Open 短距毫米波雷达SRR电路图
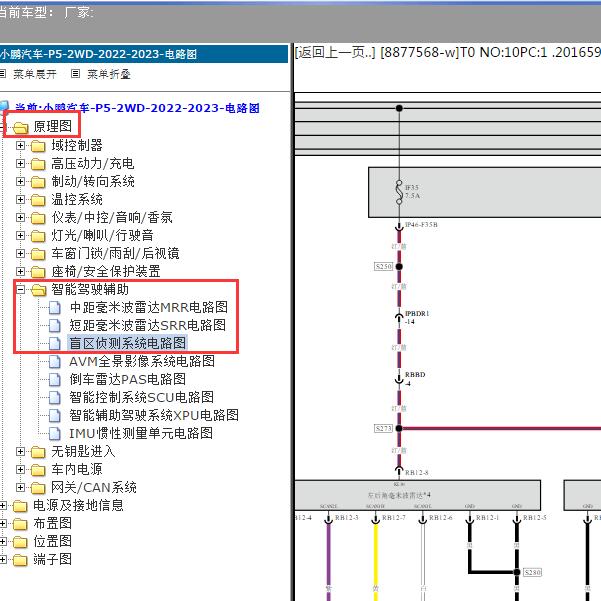Screen dimensions: 601x601 [148, 325]
